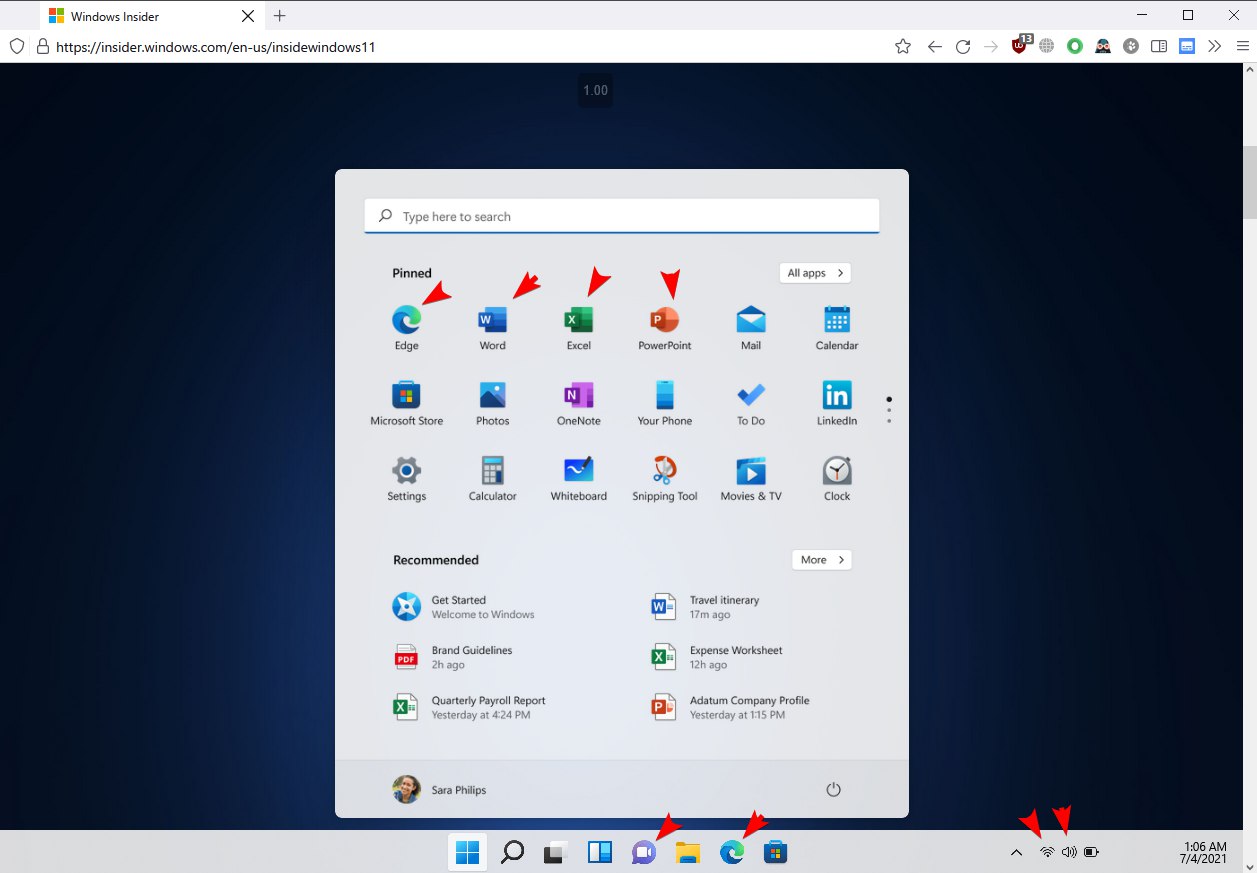This screenshot has width=1257, height=873.
Task: Click the 'Type here to search' box
Action: pyautogui.click(x=622, y=216)
